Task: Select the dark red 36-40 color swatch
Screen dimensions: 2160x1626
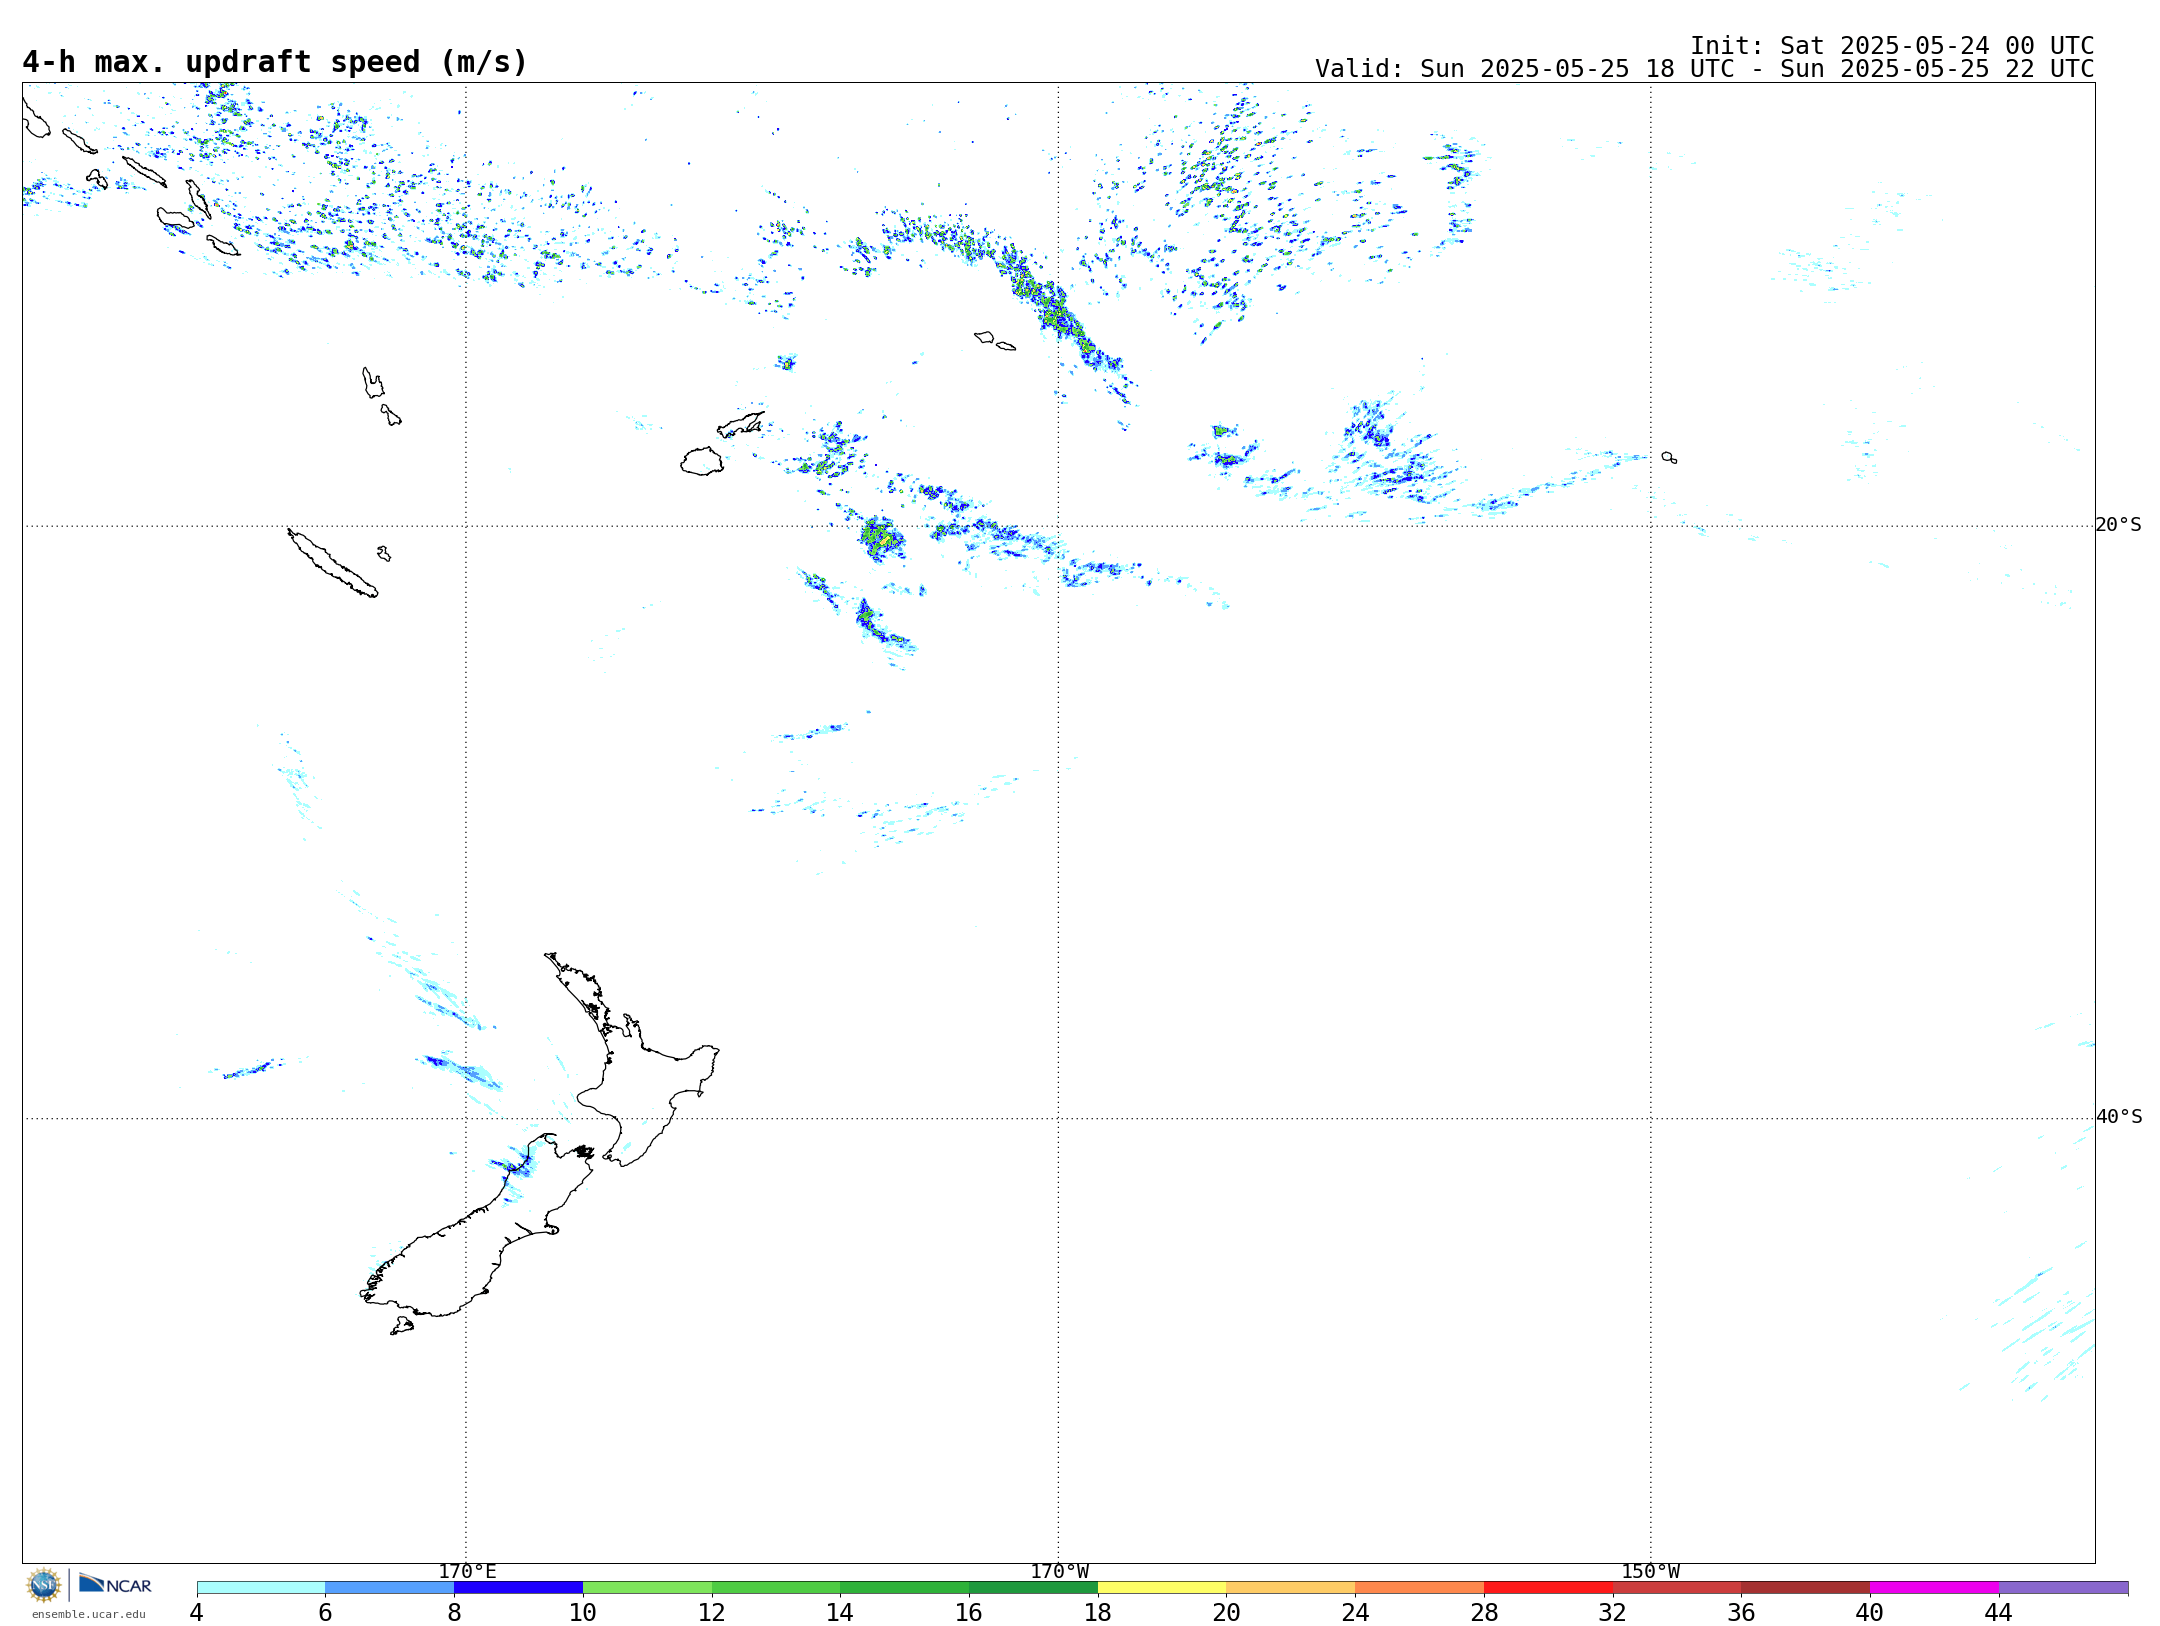Action: point(1806,1588)
